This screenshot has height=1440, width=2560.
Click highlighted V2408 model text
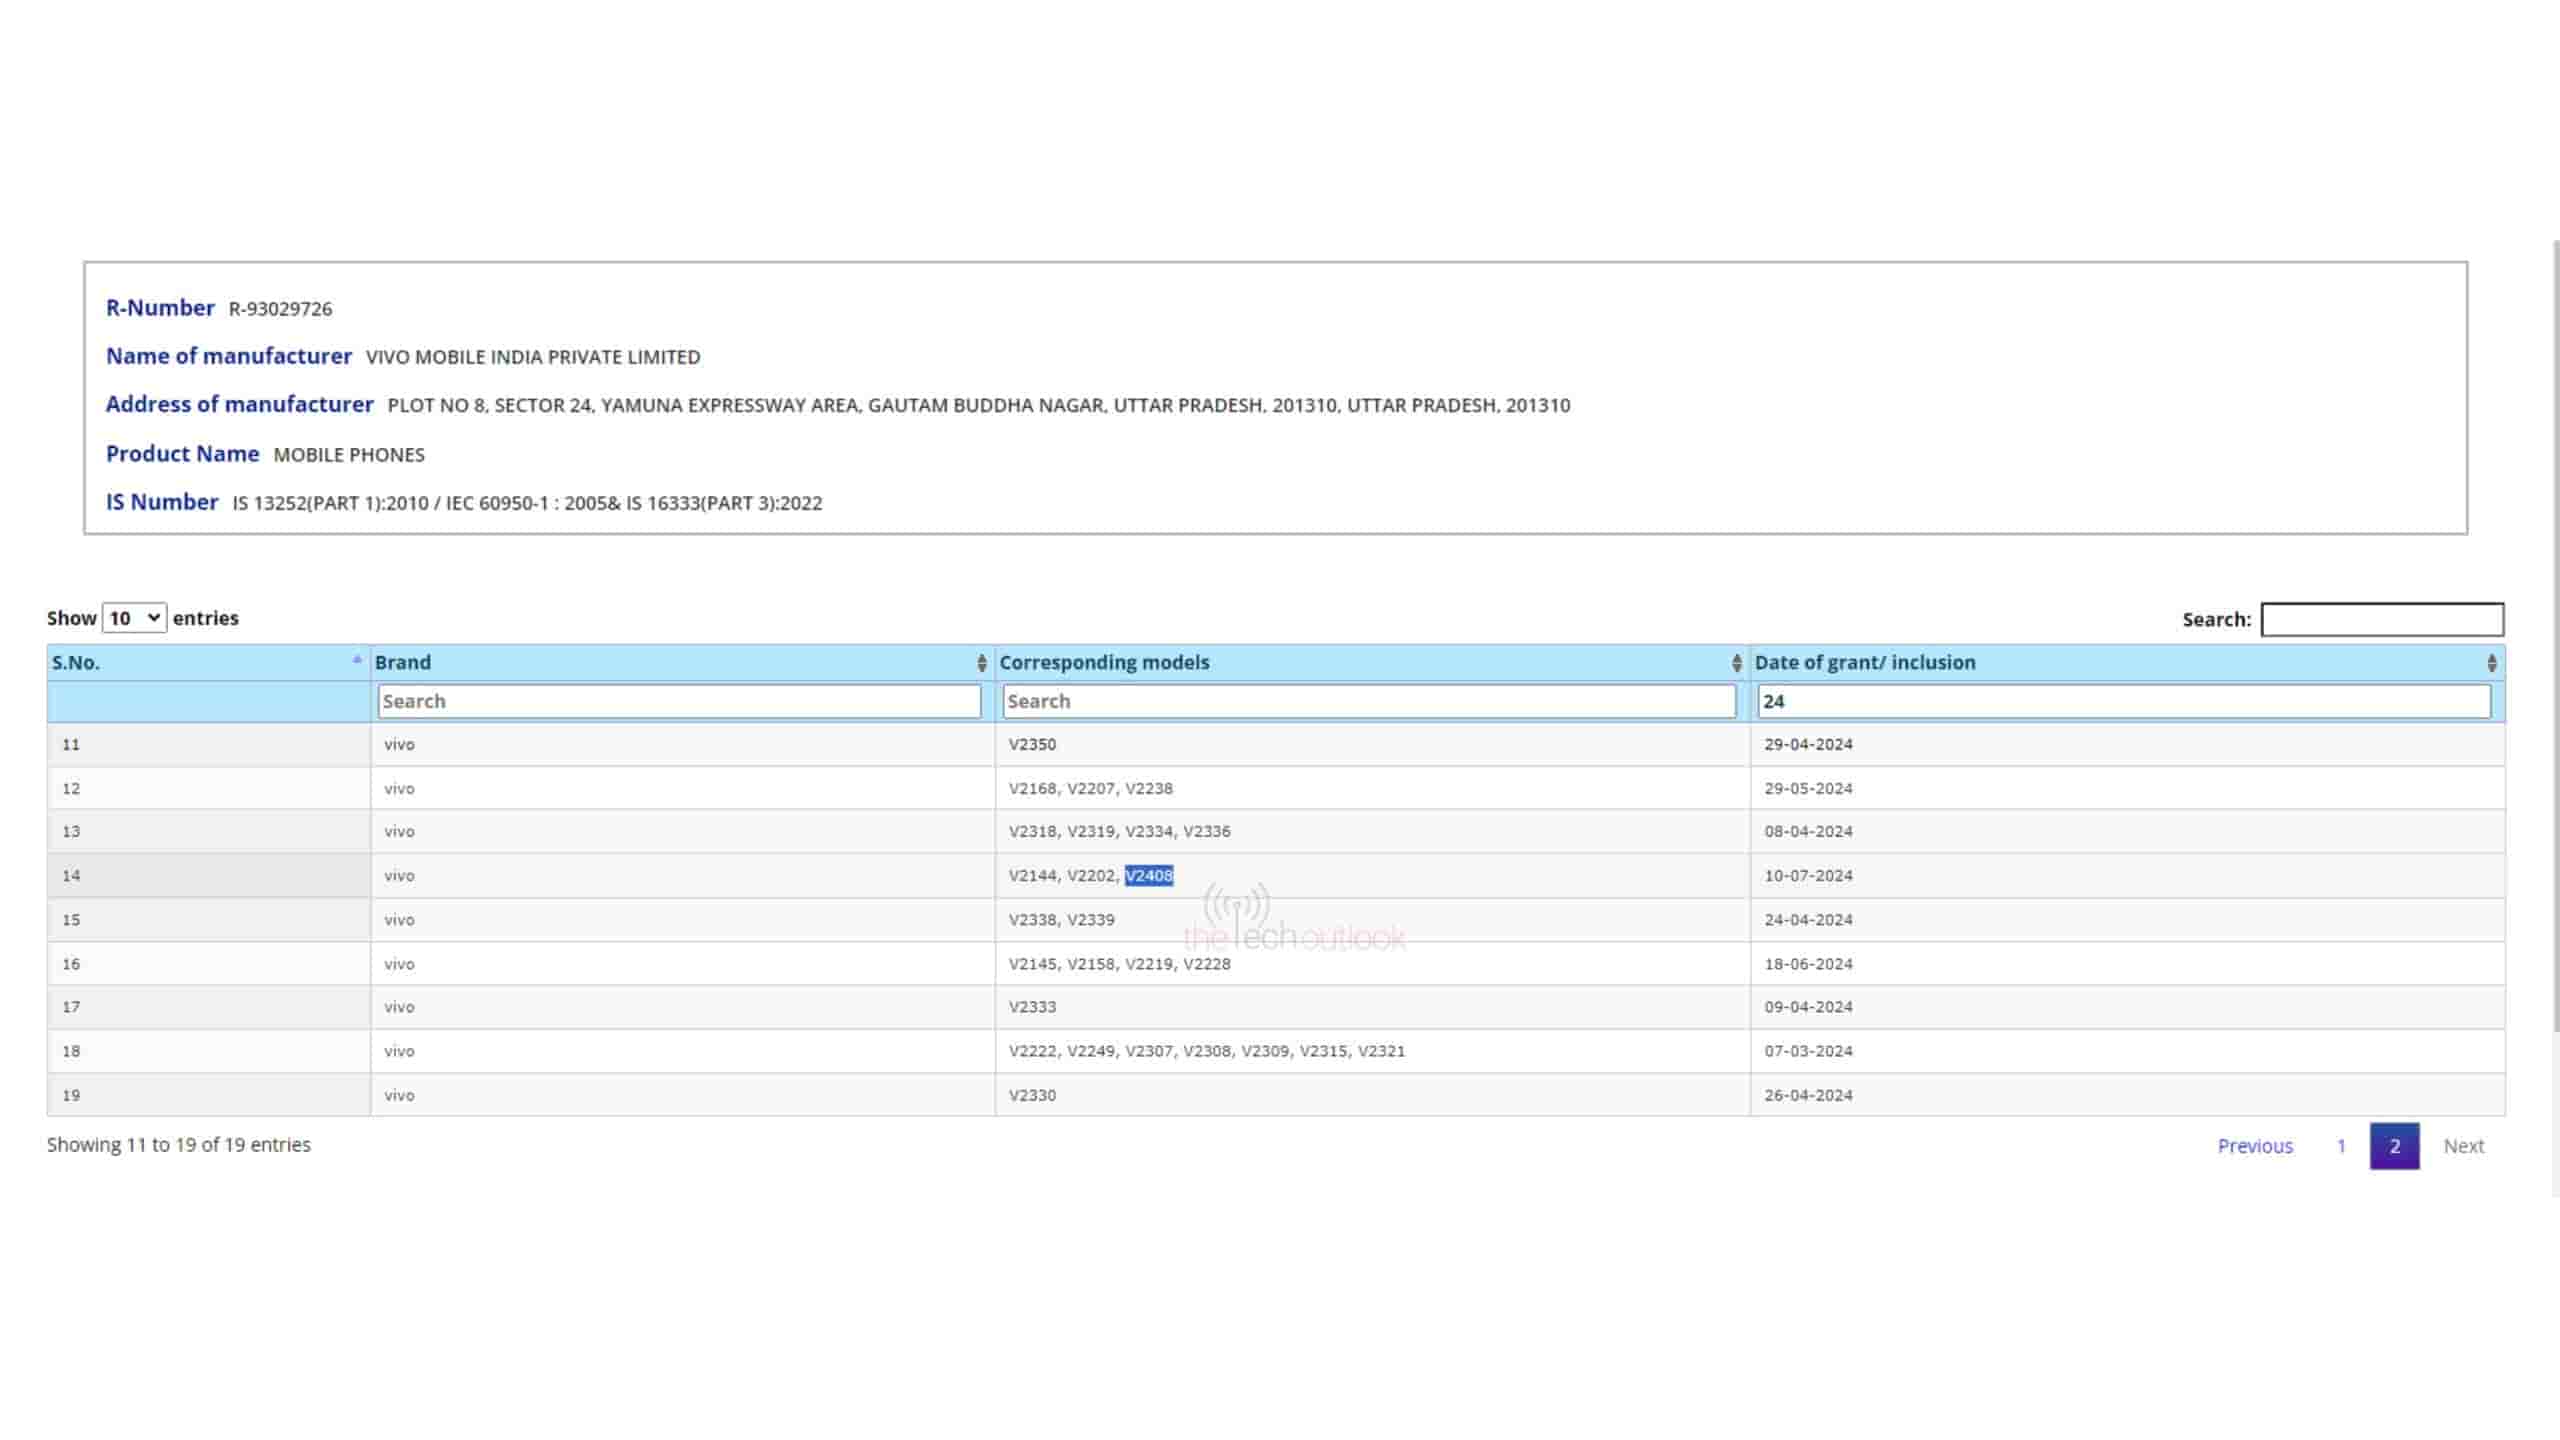coord(1149,876)
